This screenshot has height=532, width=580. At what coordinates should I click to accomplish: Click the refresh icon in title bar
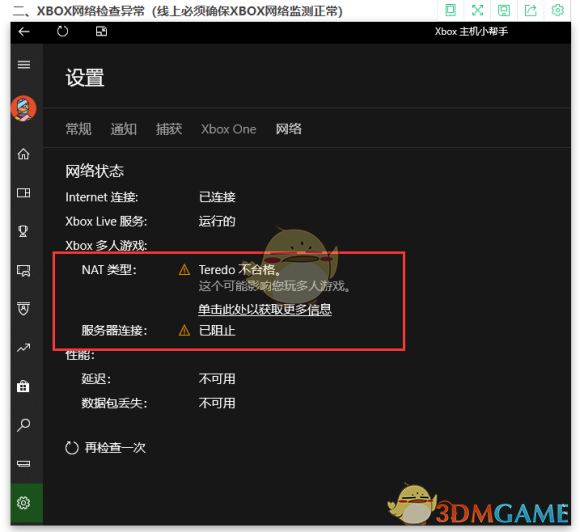63,31
